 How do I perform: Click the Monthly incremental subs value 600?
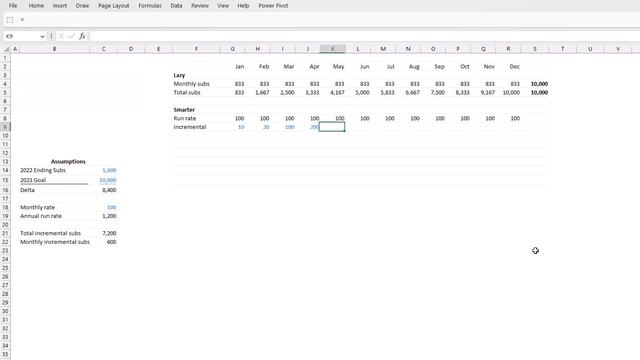111,242
